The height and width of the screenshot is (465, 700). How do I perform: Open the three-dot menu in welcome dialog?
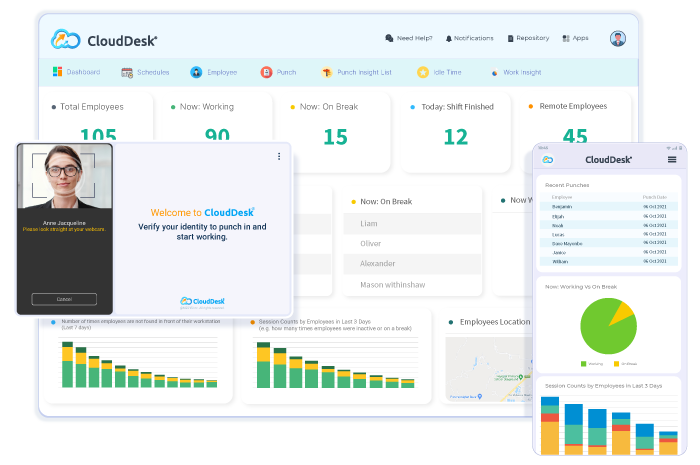pos(279,156)
